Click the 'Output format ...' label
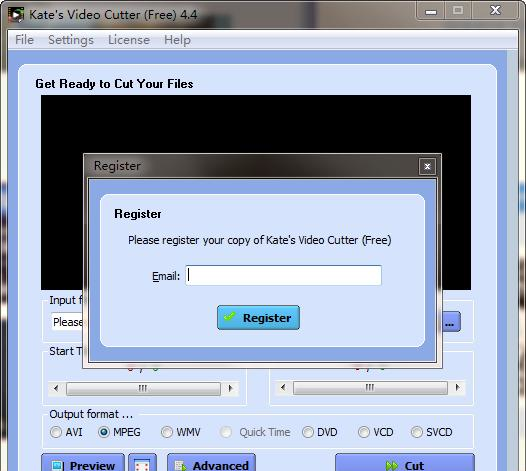Image resolution: width=526 pixels, height=471 pixels. [x=91, y=414]
